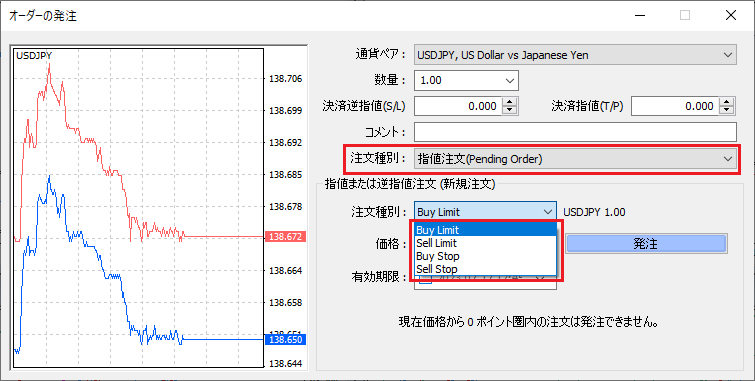
Task: Select Buy Limit from the list
Action: click(485, 230)
